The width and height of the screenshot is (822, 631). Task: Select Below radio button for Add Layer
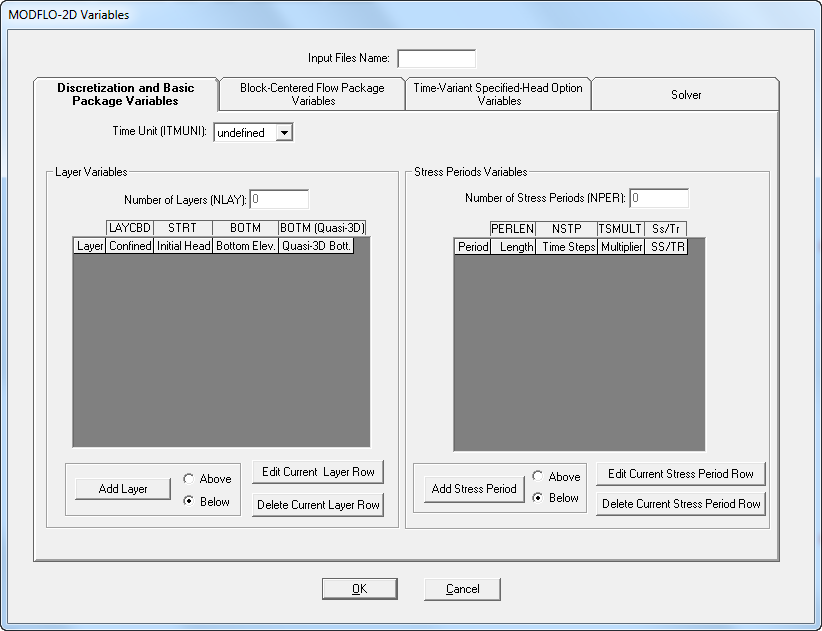click(x=190, y=502)
